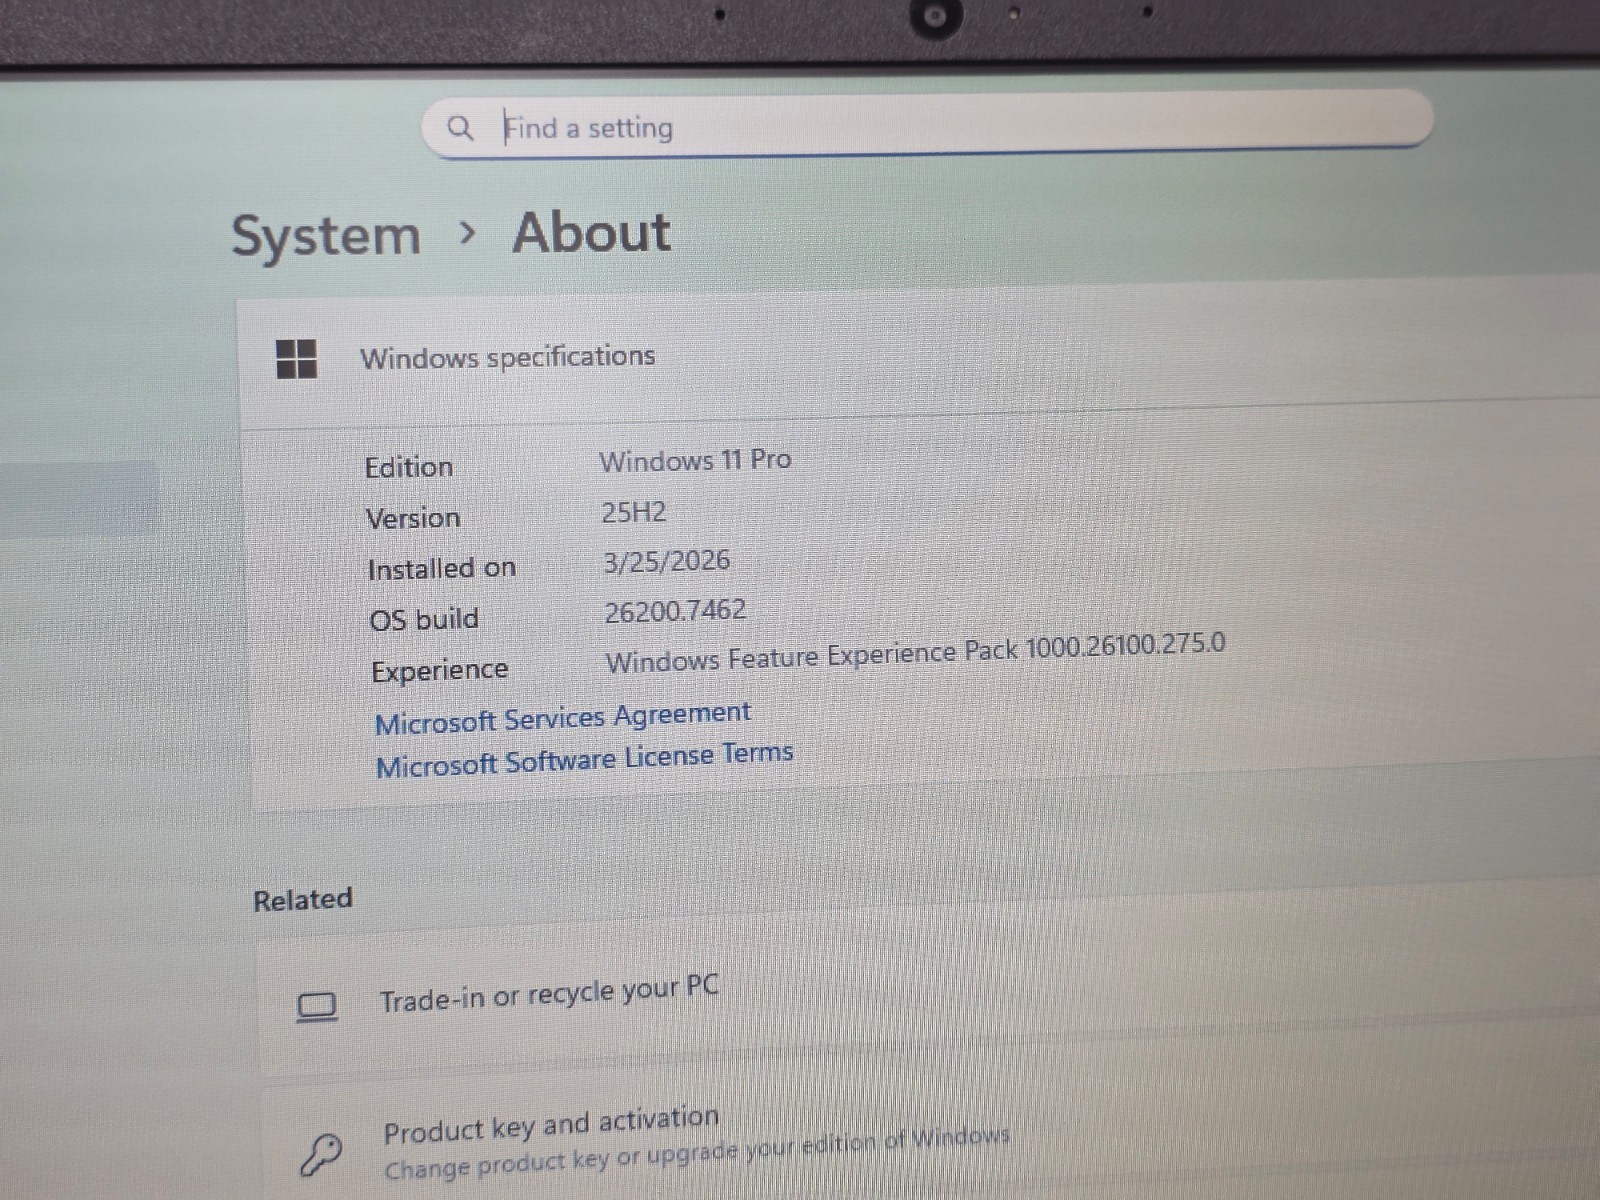Go back to System breadcrumb

point(326,238)
